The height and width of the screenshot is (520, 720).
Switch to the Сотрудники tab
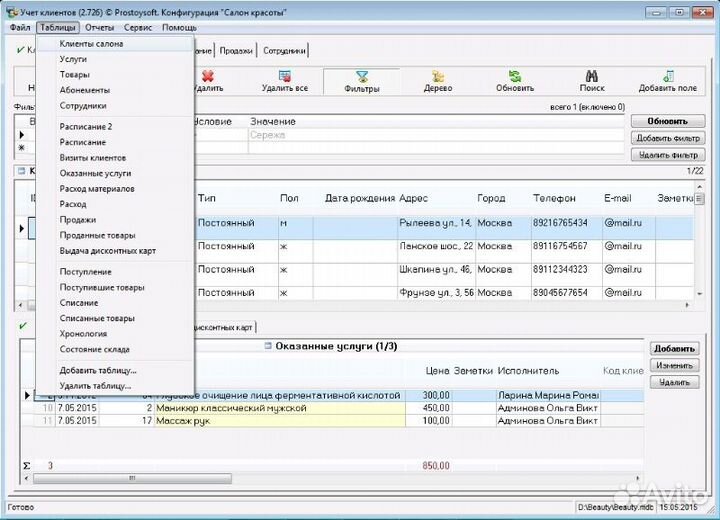point(283,50)
